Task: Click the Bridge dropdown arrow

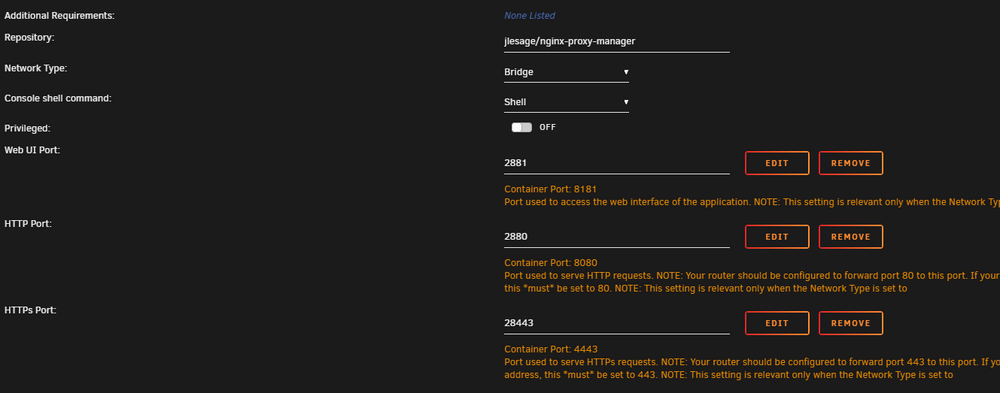Action: (626, 72)
